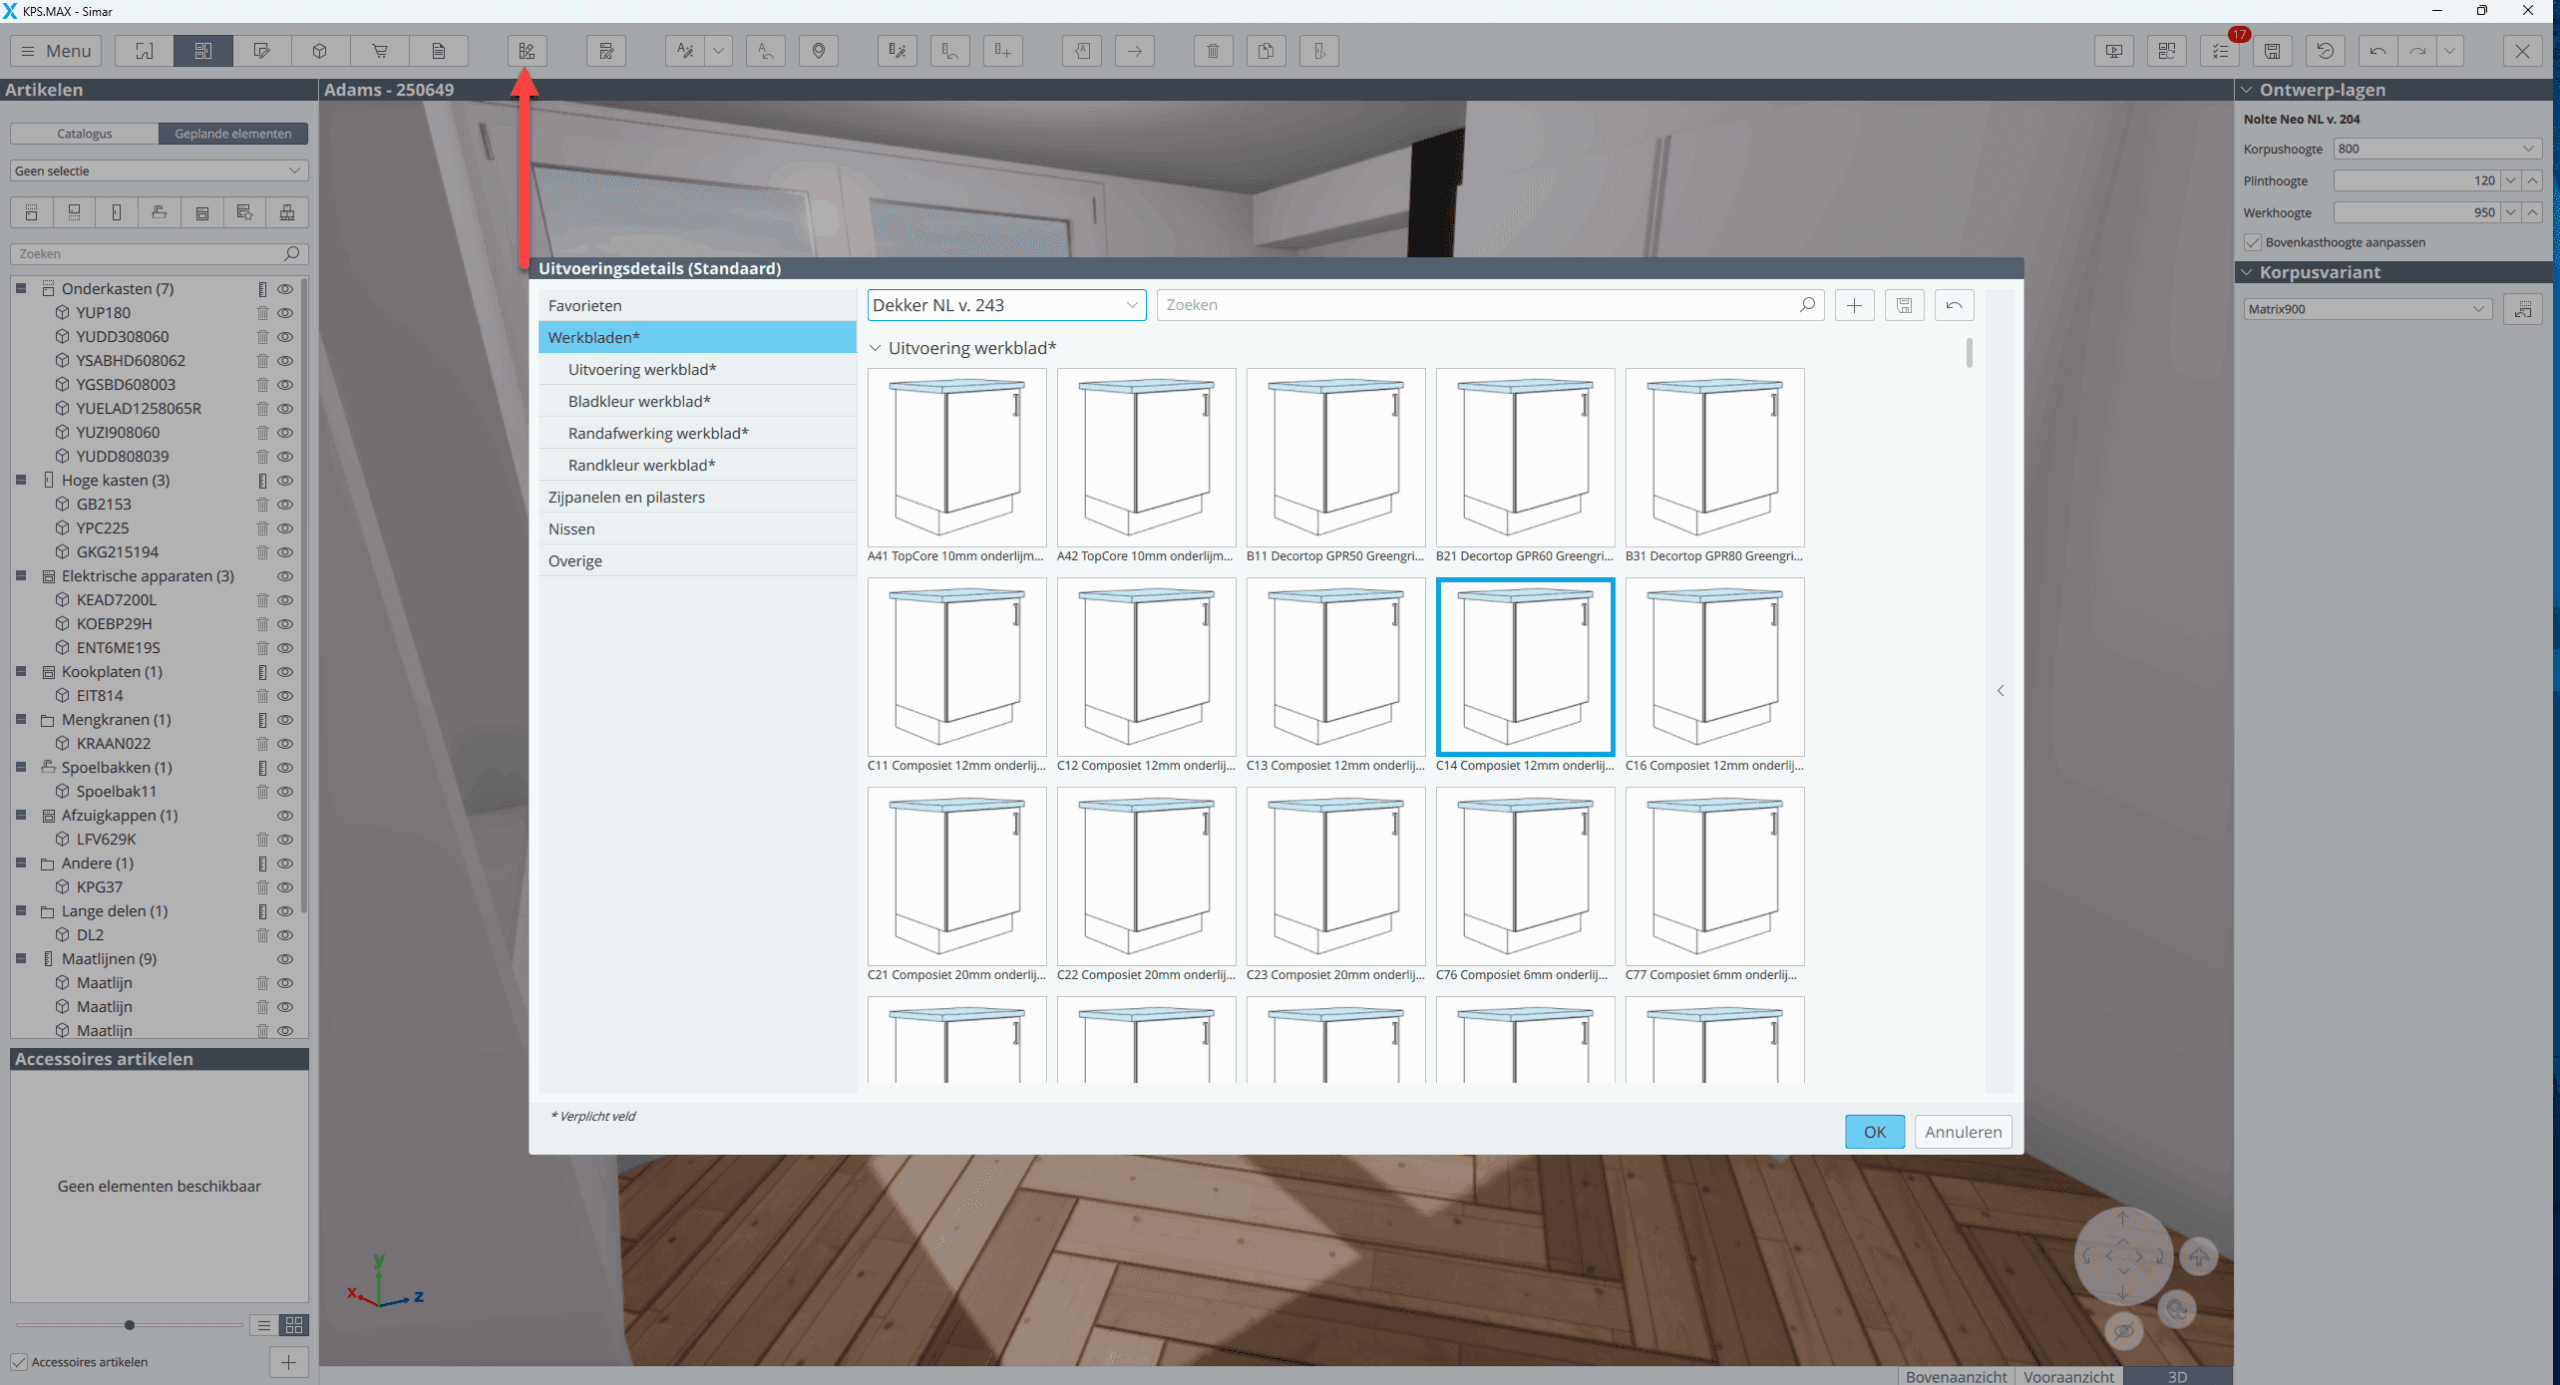Click the shopping cart toolbar icon

coord(380,51)
